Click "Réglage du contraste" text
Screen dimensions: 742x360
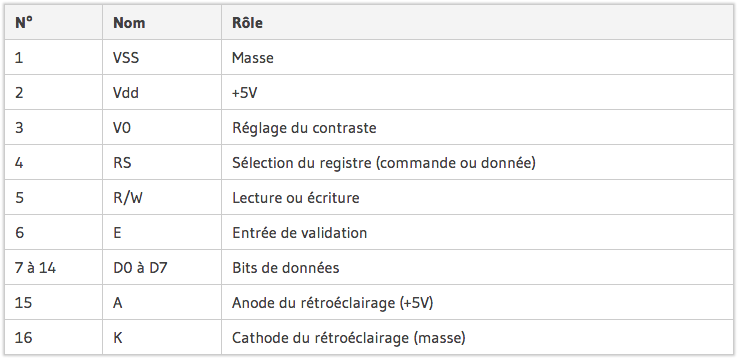(x=304, y=128)
